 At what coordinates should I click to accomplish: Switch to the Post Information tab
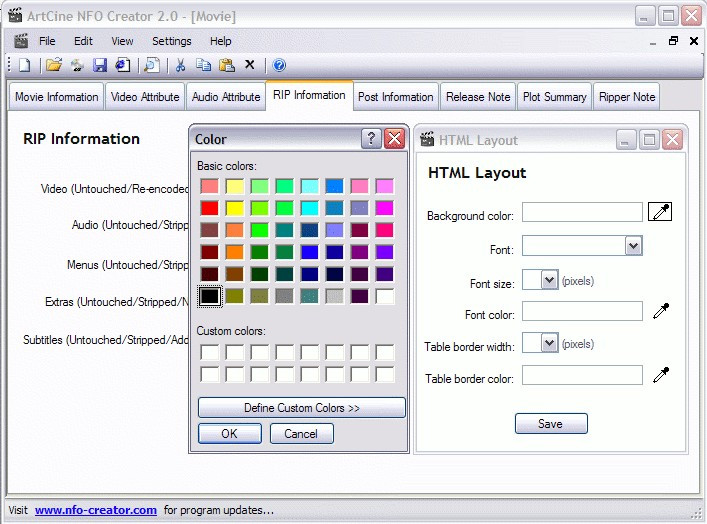pyautogui.click(x=395, y=97)
